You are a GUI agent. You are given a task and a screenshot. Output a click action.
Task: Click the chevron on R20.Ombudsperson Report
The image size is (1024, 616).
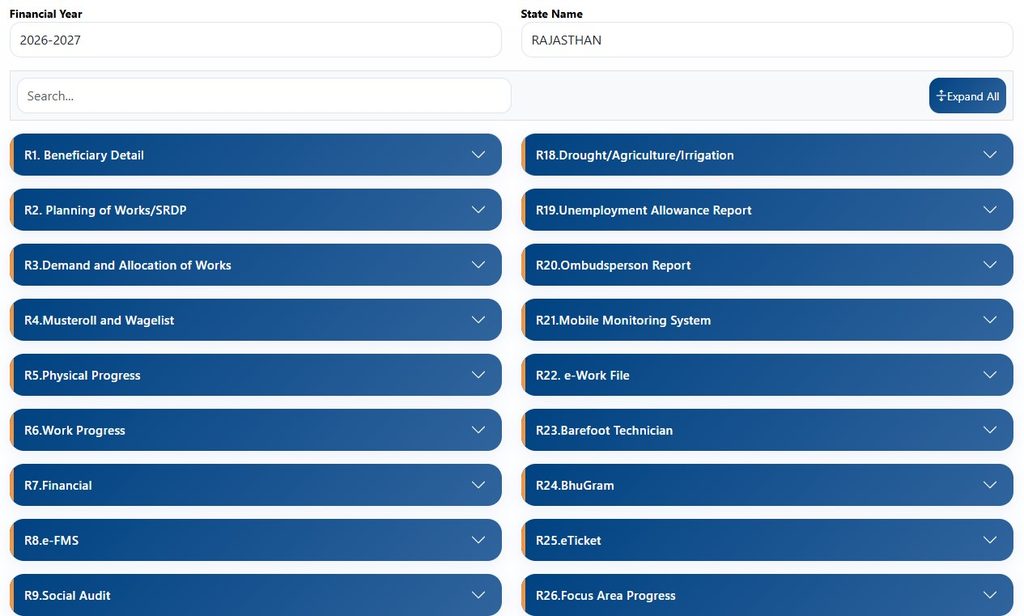pos(990,265)
